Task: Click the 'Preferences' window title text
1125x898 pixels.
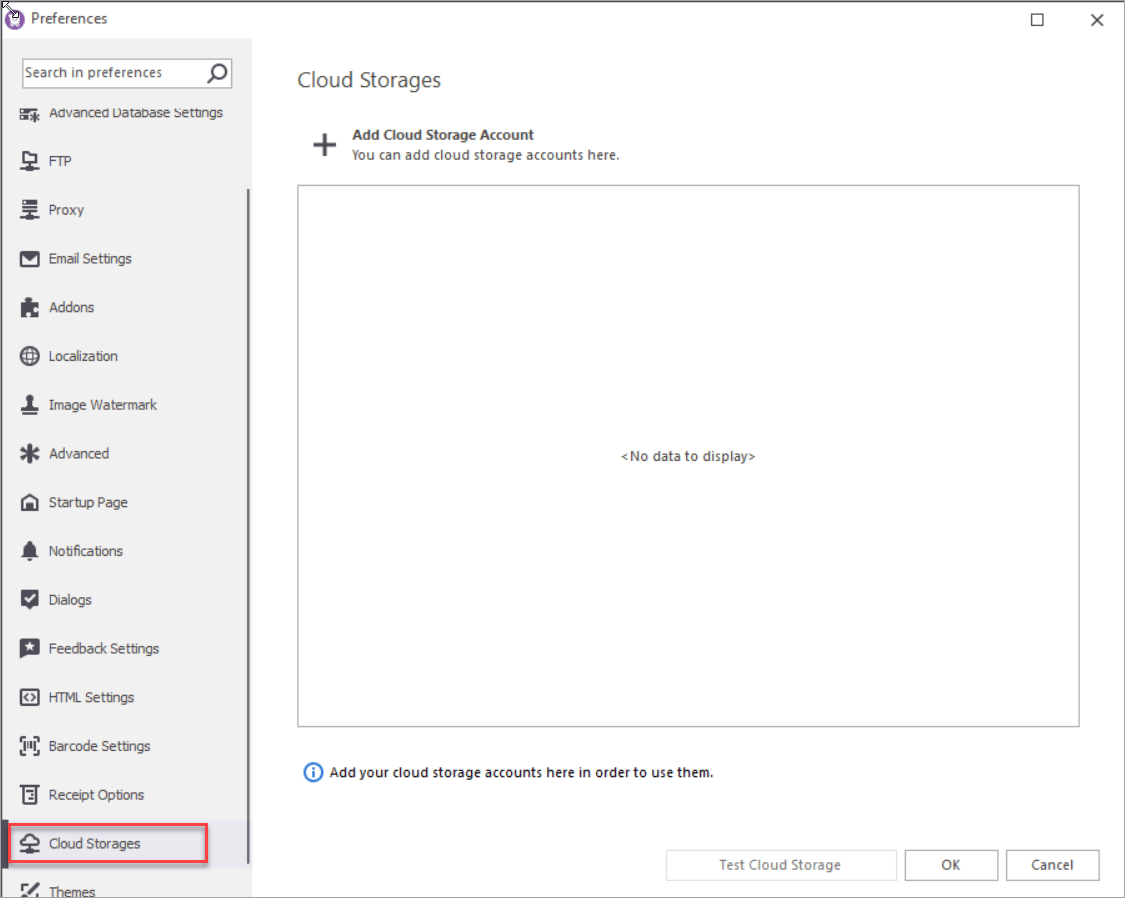Action: coord(69,19)
